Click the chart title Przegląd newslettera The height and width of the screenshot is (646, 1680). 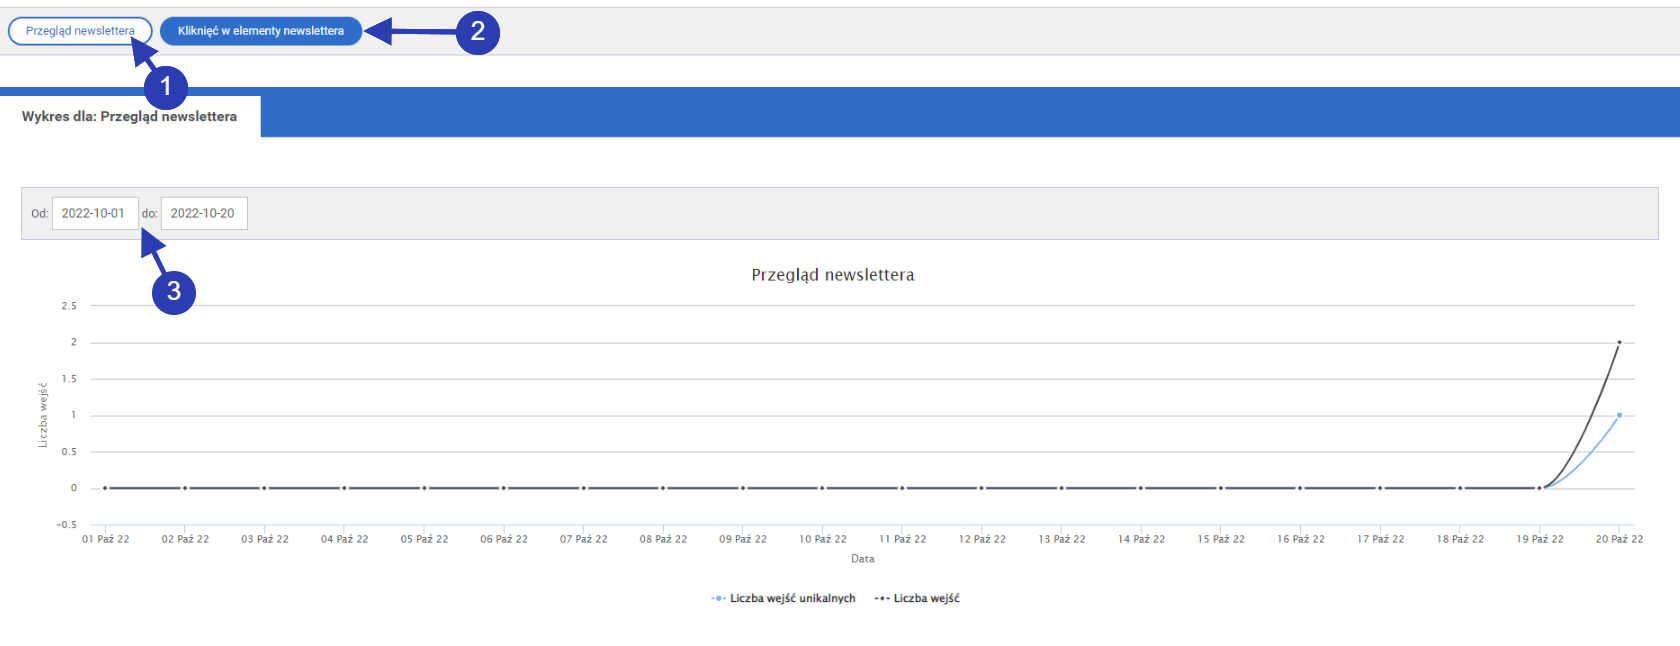[832, 275]
